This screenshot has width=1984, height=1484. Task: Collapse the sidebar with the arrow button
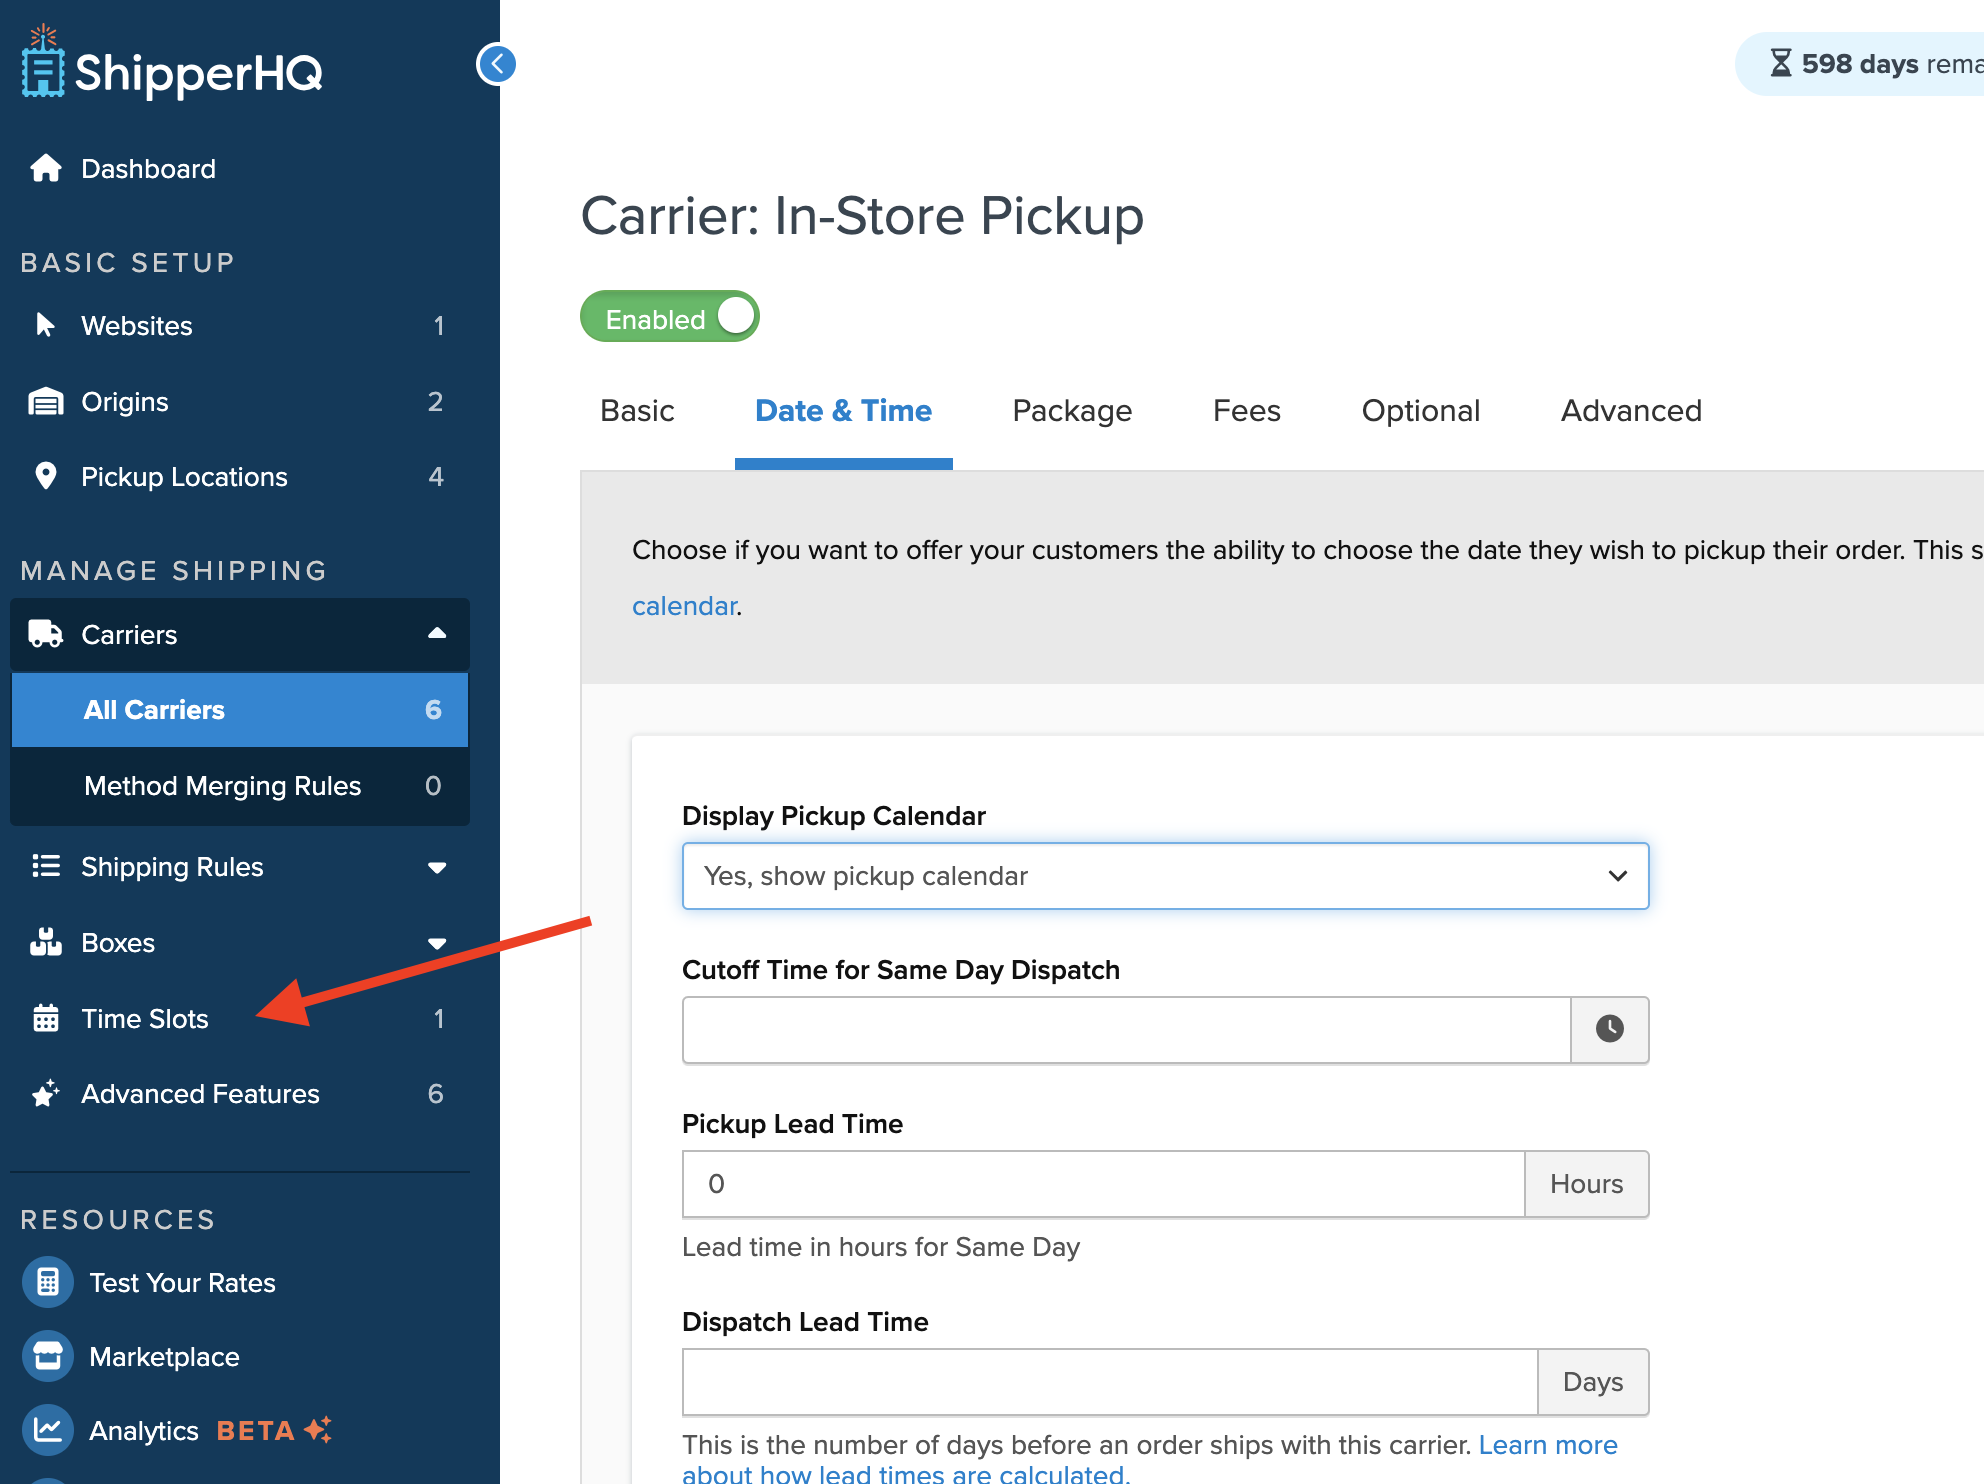496,64
